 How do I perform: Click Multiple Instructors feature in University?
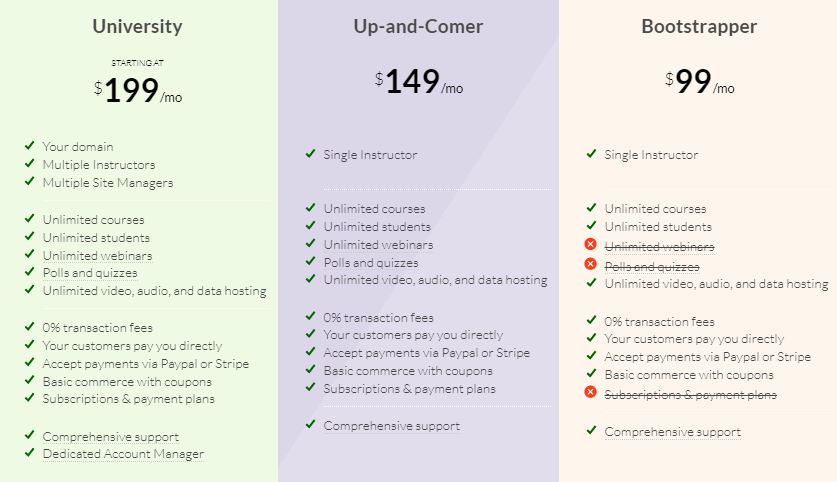tap(98, 164)
